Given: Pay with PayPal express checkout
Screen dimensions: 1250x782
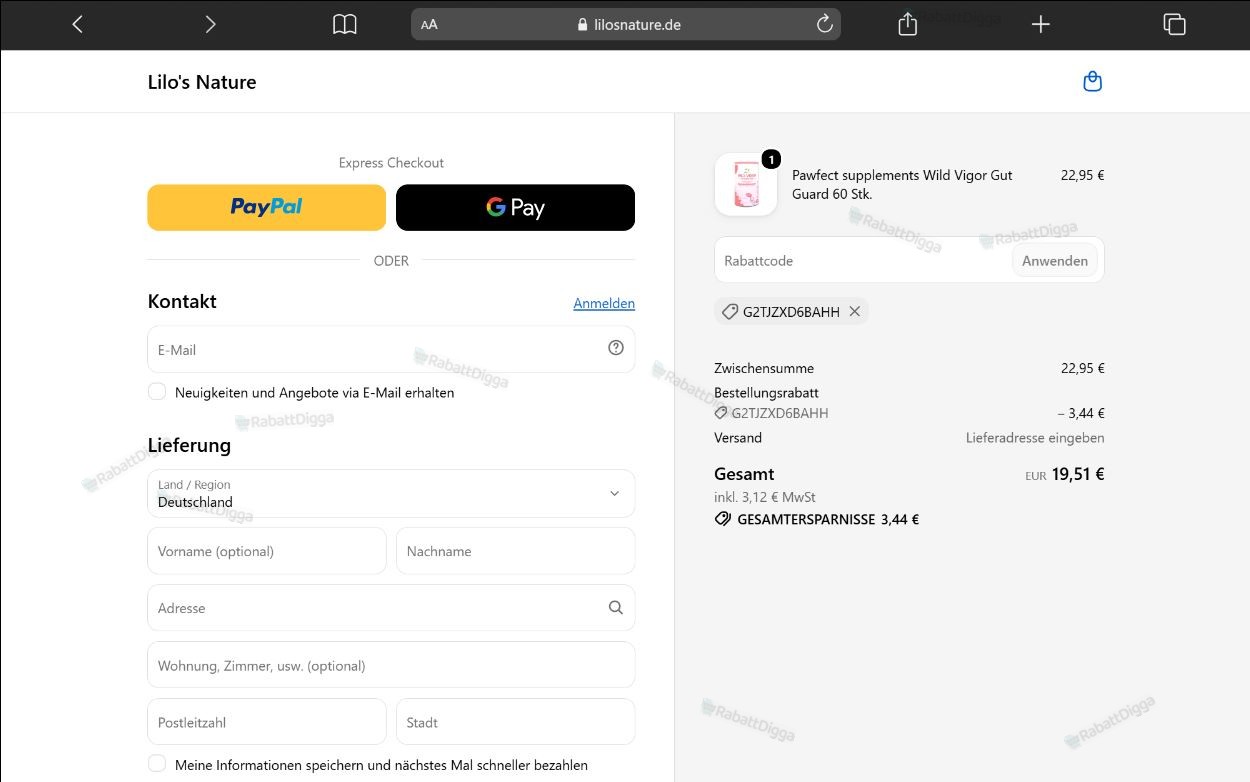Looking at the screenshot, I should 266,207.
